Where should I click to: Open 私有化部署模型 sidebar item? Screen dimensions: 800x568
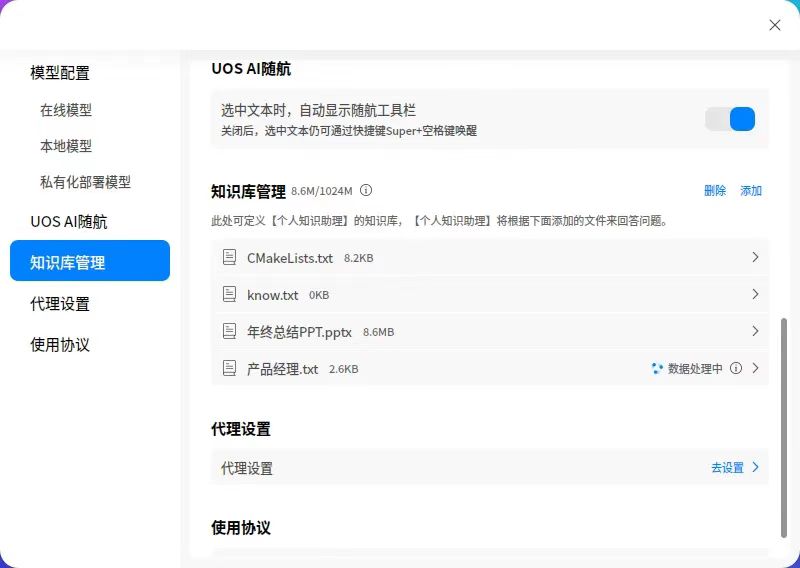coord(85,182)
